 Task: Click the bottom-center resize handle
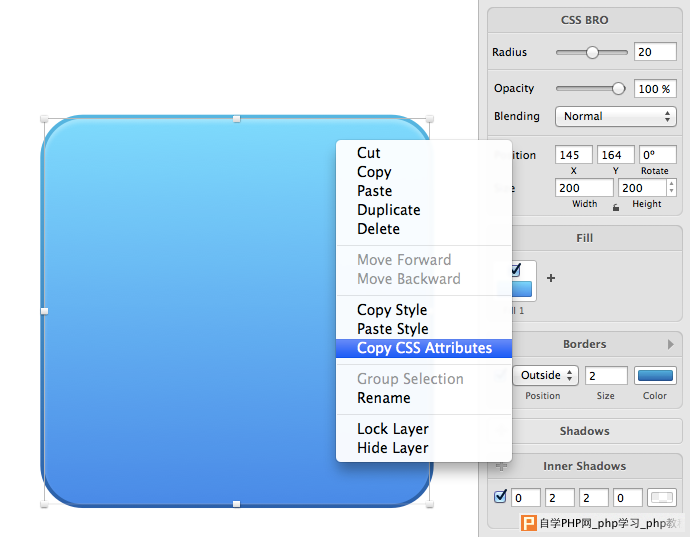[x=237, y=504]
